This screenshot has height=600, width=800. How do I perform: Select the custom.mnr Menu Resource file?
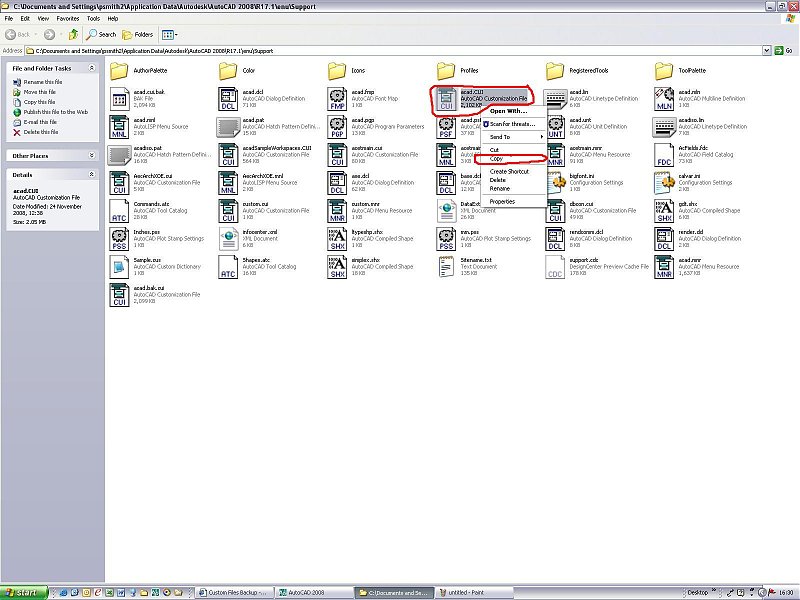click(x=370, y=211)
